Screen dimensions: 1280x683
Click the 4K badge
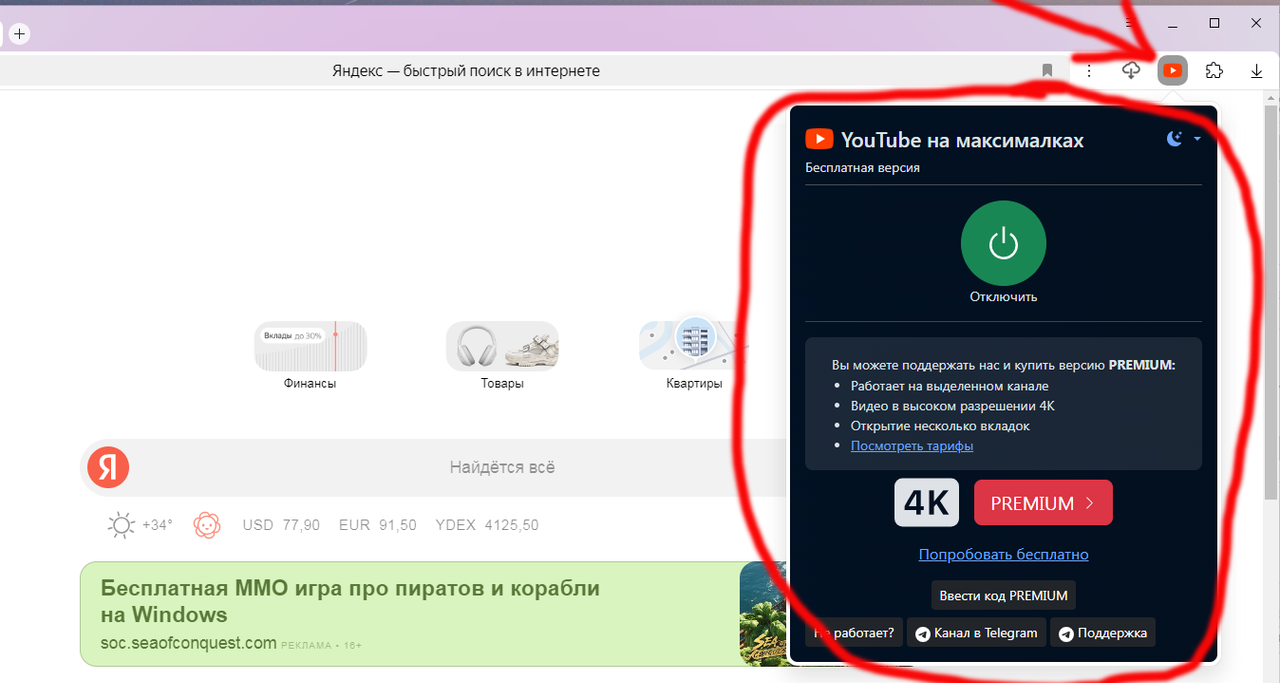coord(926,503)
